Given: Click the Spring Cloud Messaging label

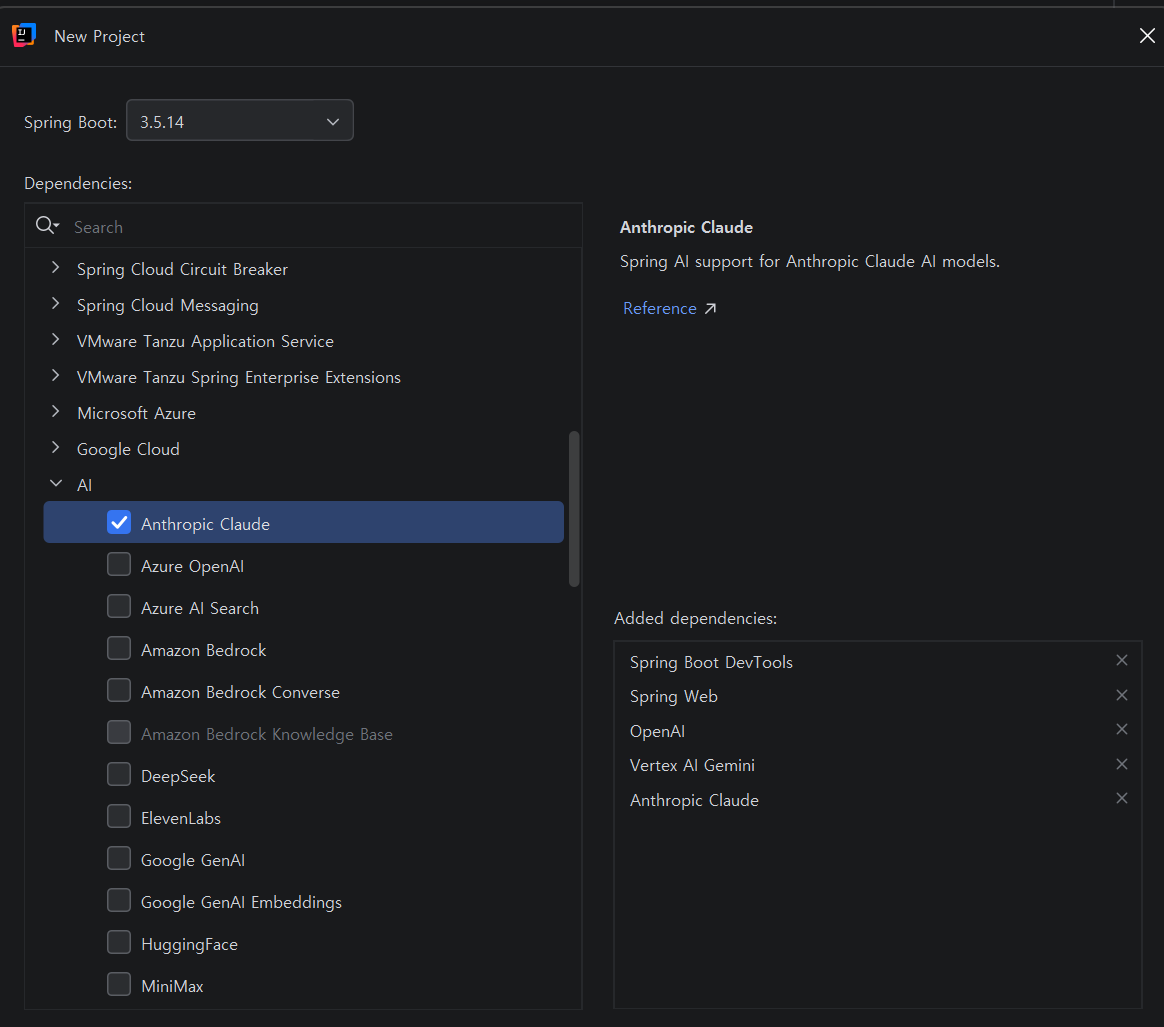Looking at the screenshot, I should (168, 305).
